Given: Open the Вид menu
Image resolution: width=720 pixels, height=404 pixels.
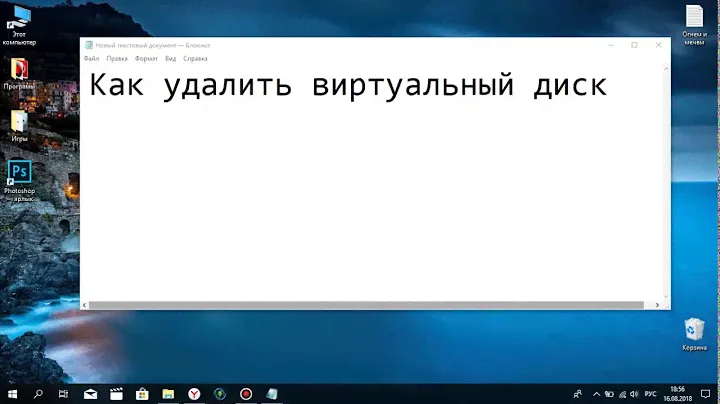Looking at the screenshot, I should pos(171,59).
